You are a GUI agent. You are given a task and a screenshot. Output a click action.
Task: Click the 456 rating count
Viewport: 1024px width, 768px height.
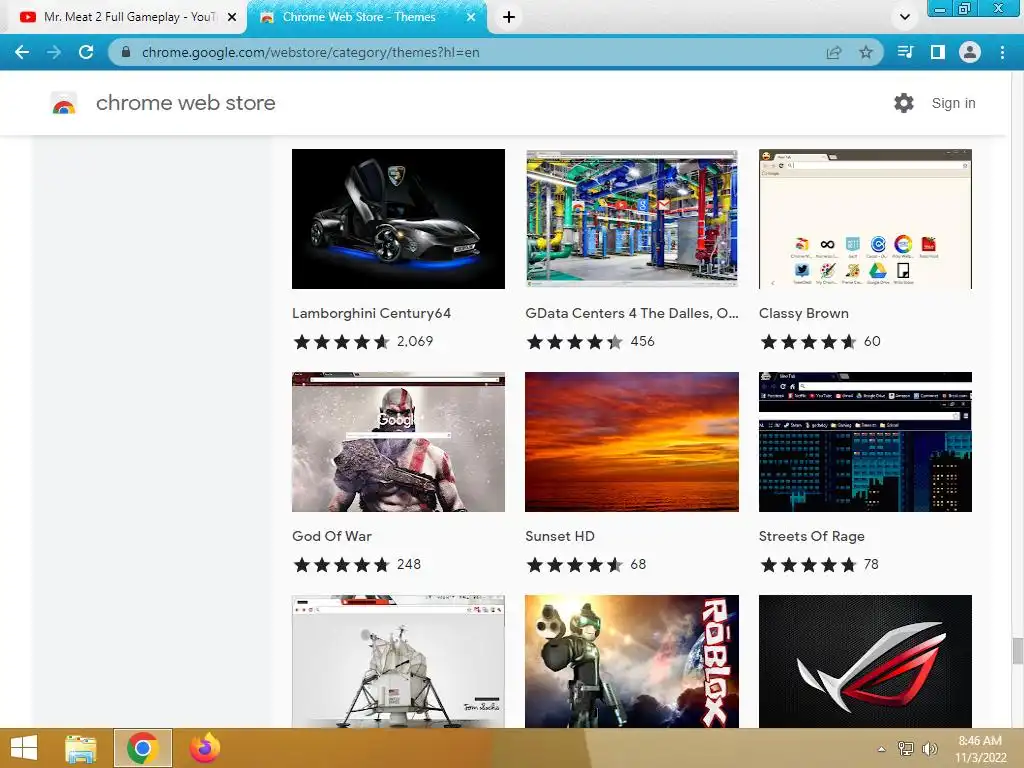[642, 342]
